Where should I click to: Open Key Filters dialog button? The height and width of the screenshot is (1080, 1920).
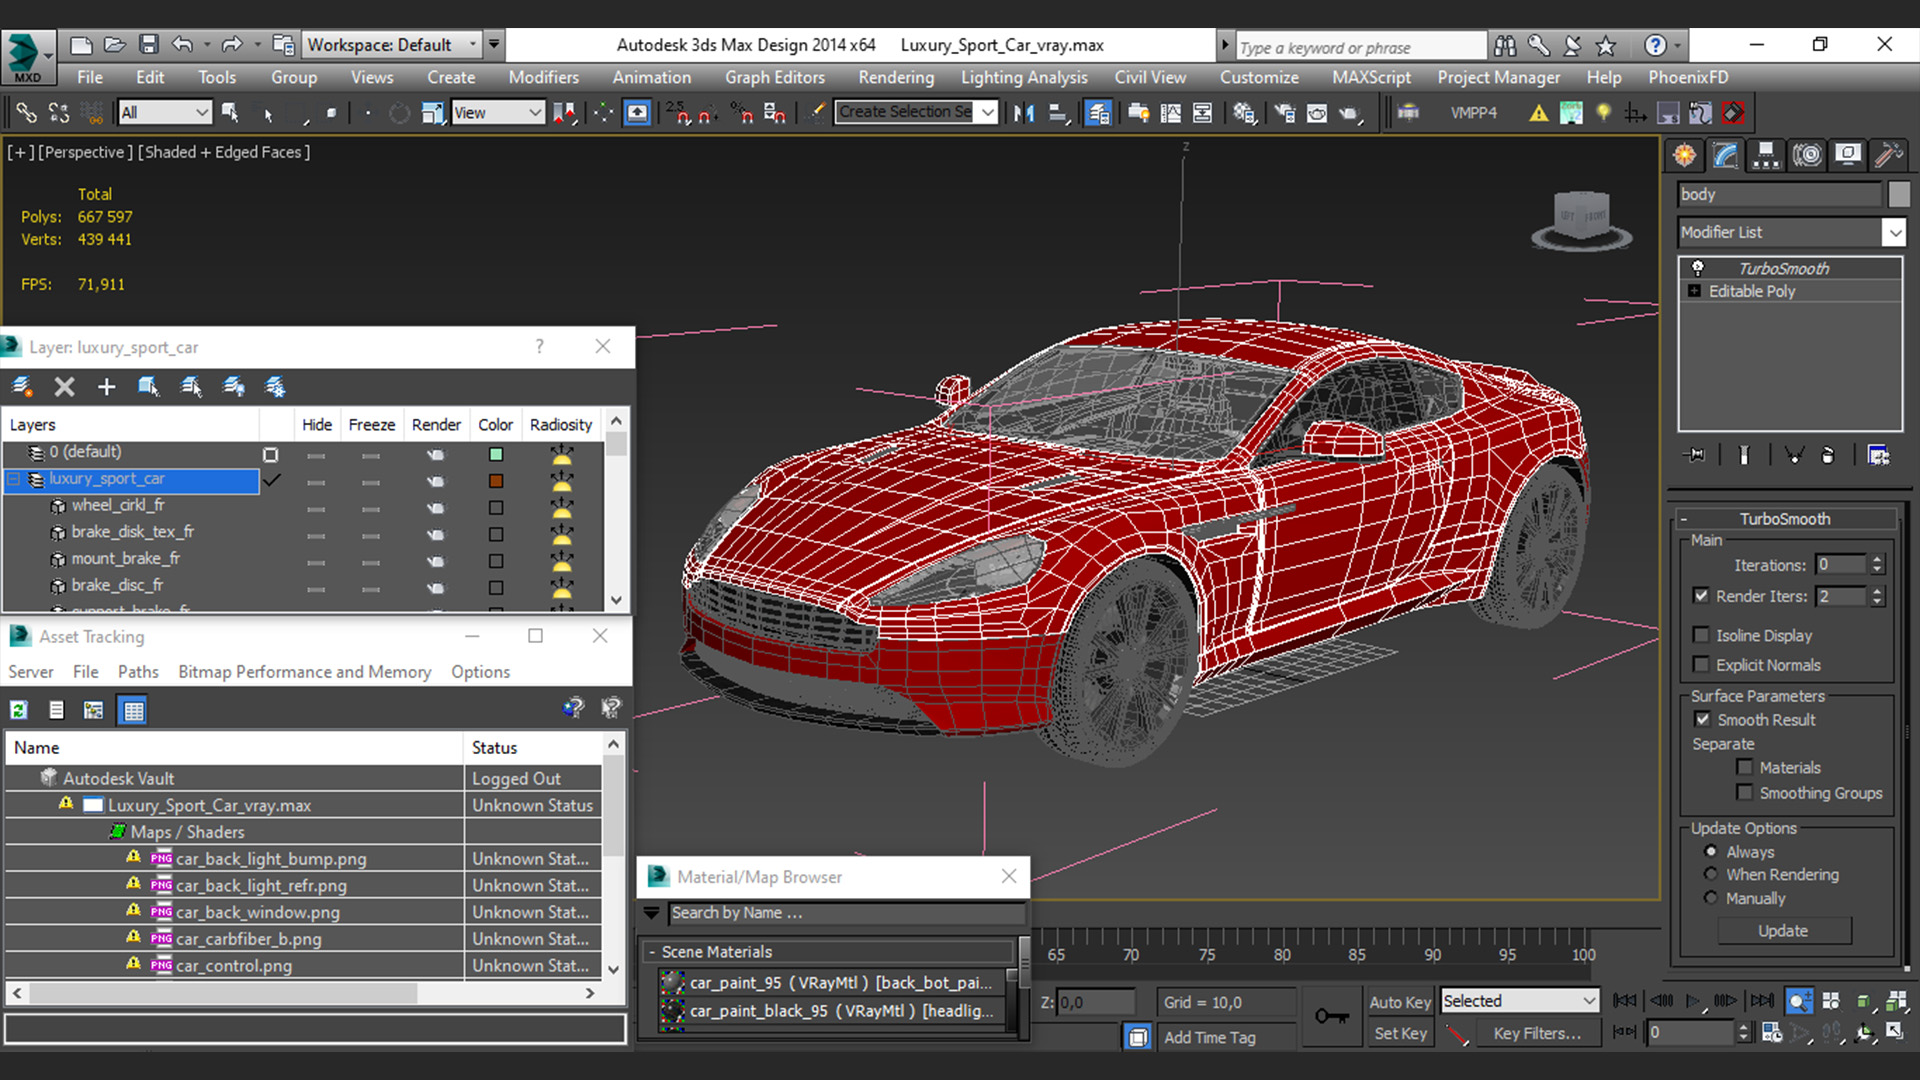[x=1538, y=1033]
